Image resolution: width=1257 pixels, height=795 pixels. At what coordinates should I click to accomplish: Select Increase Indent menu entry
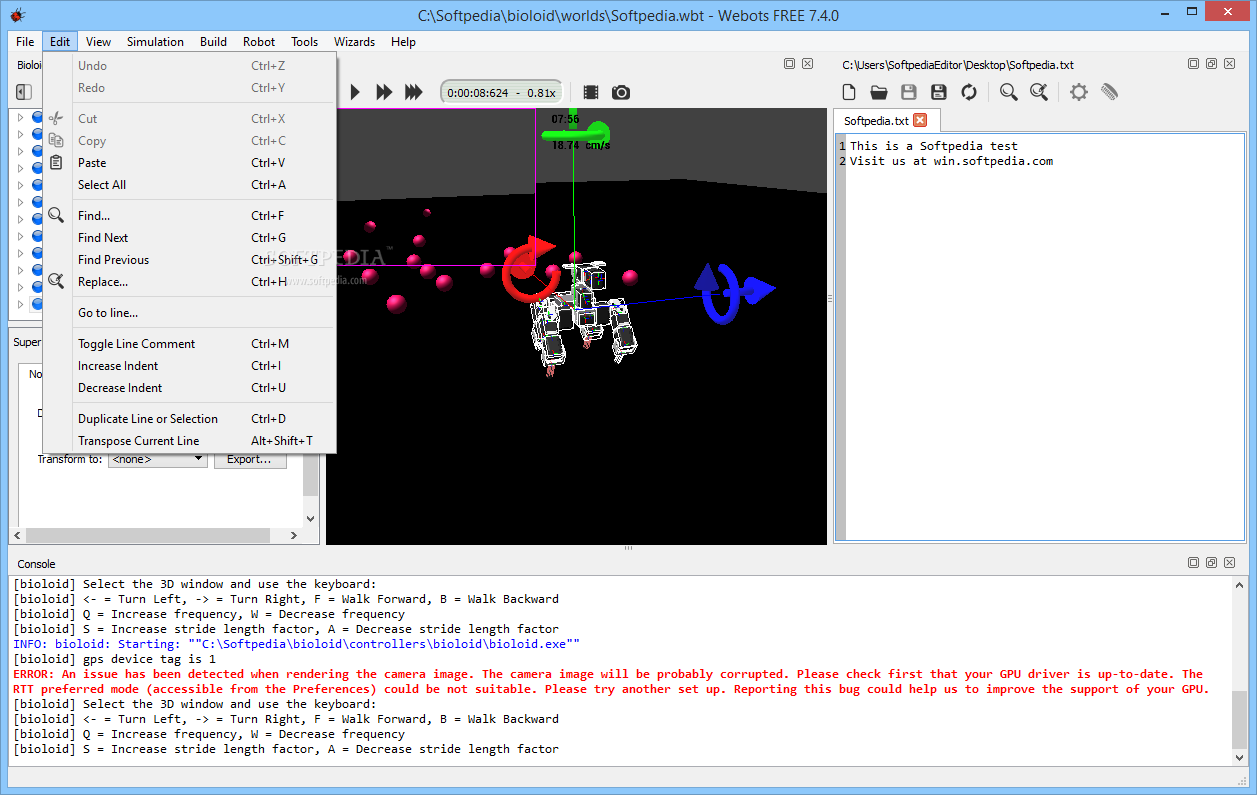pos(189,366)
